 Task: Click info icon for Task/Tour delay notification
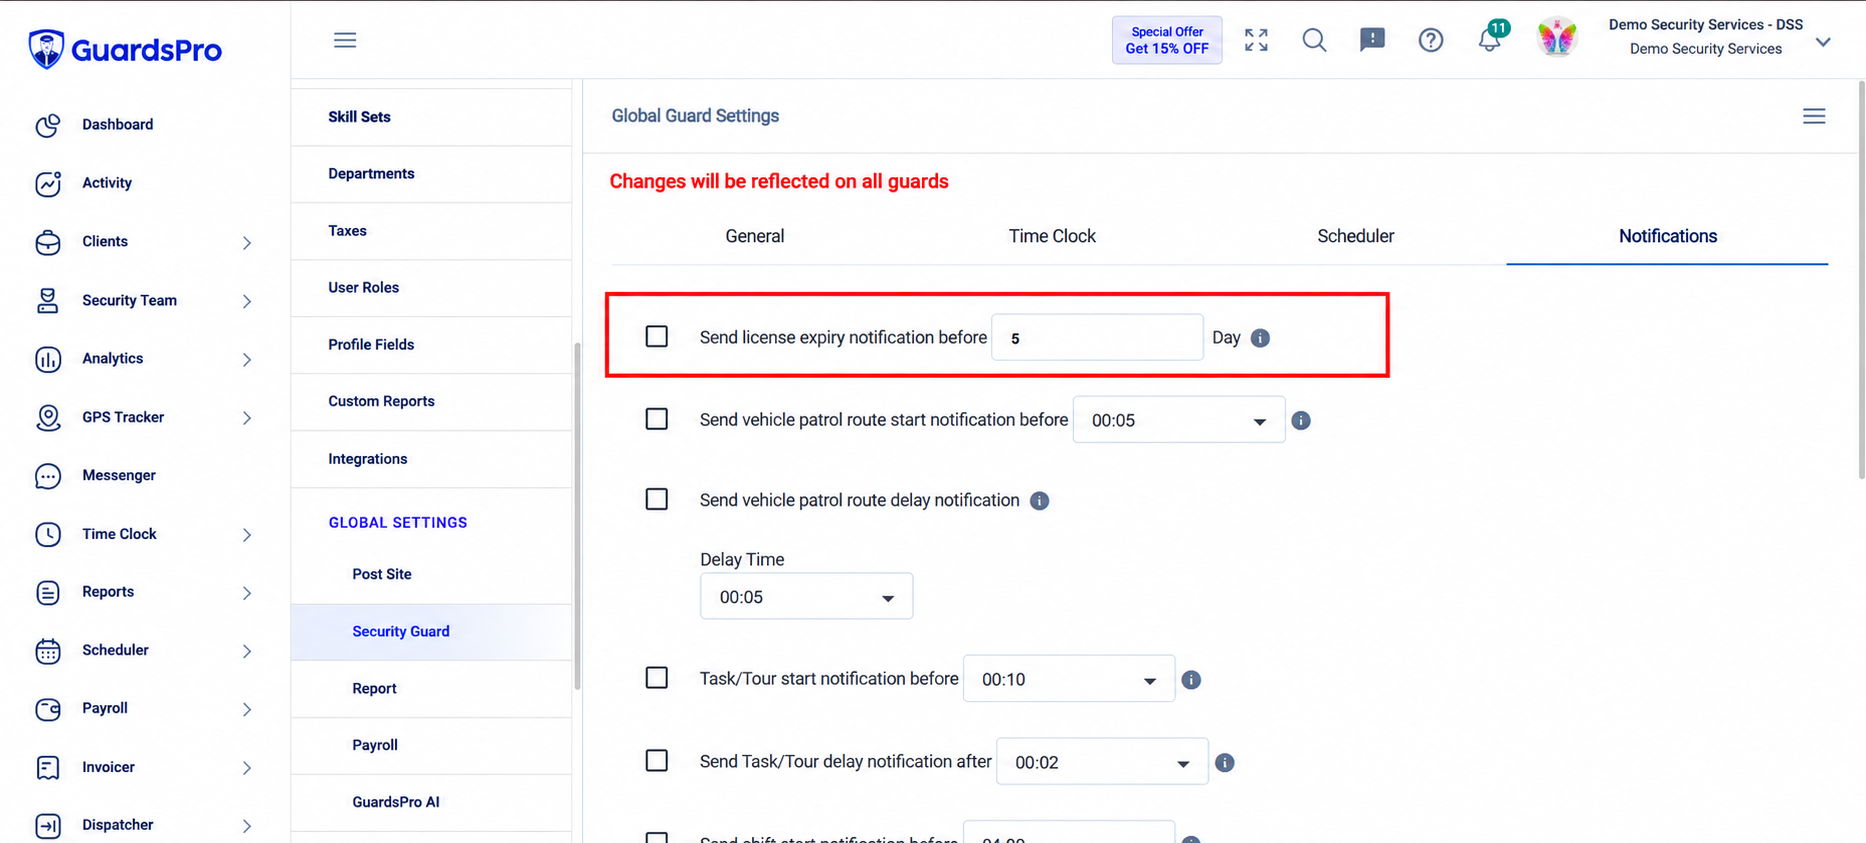(x=1225, y=763)
